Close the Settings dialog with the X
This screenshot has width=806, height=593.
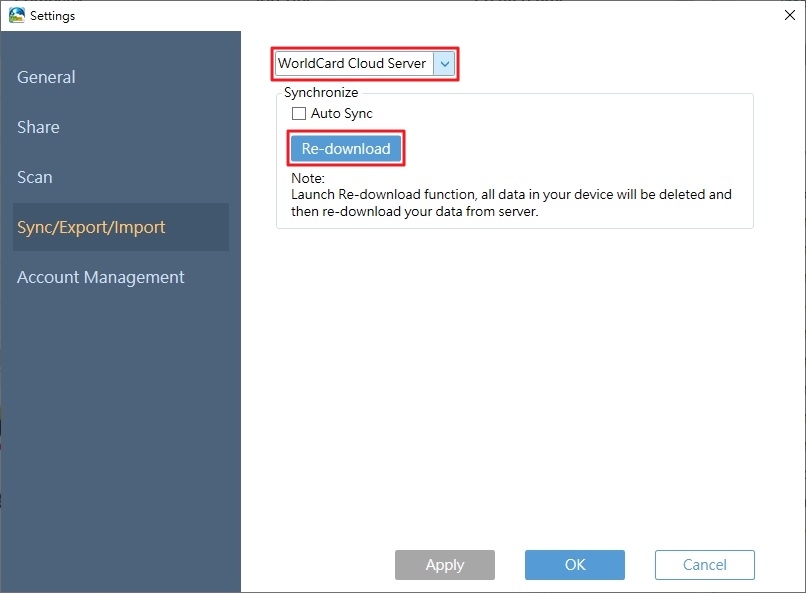790,15
